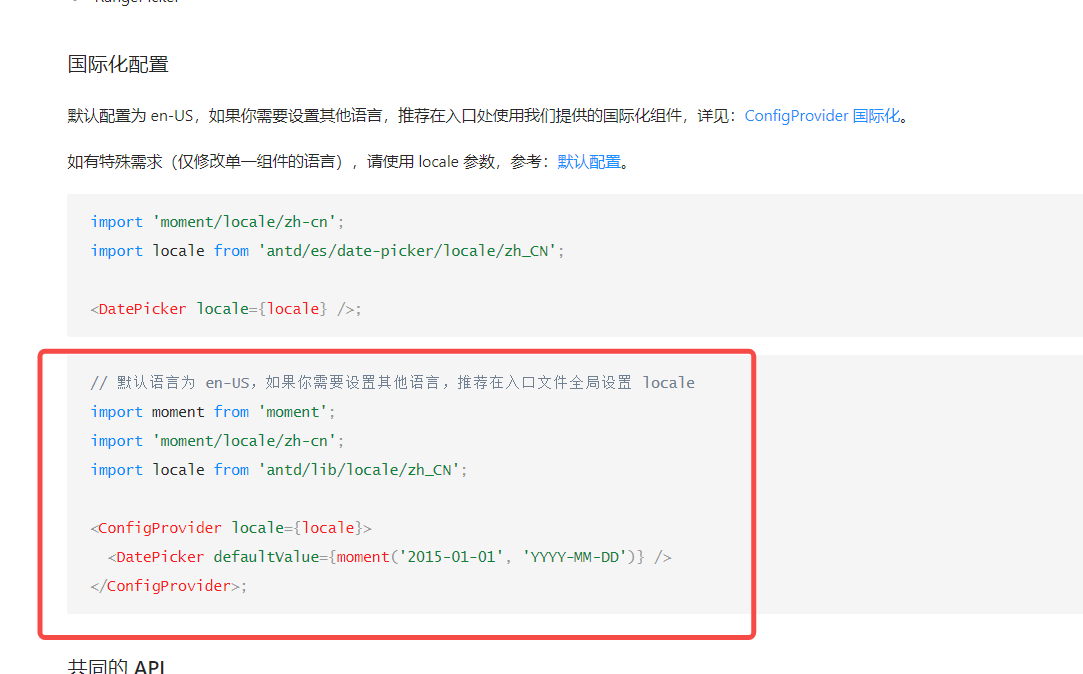Open the 默认配置 link
The image size is (1083, 674).
coord(589,162)
